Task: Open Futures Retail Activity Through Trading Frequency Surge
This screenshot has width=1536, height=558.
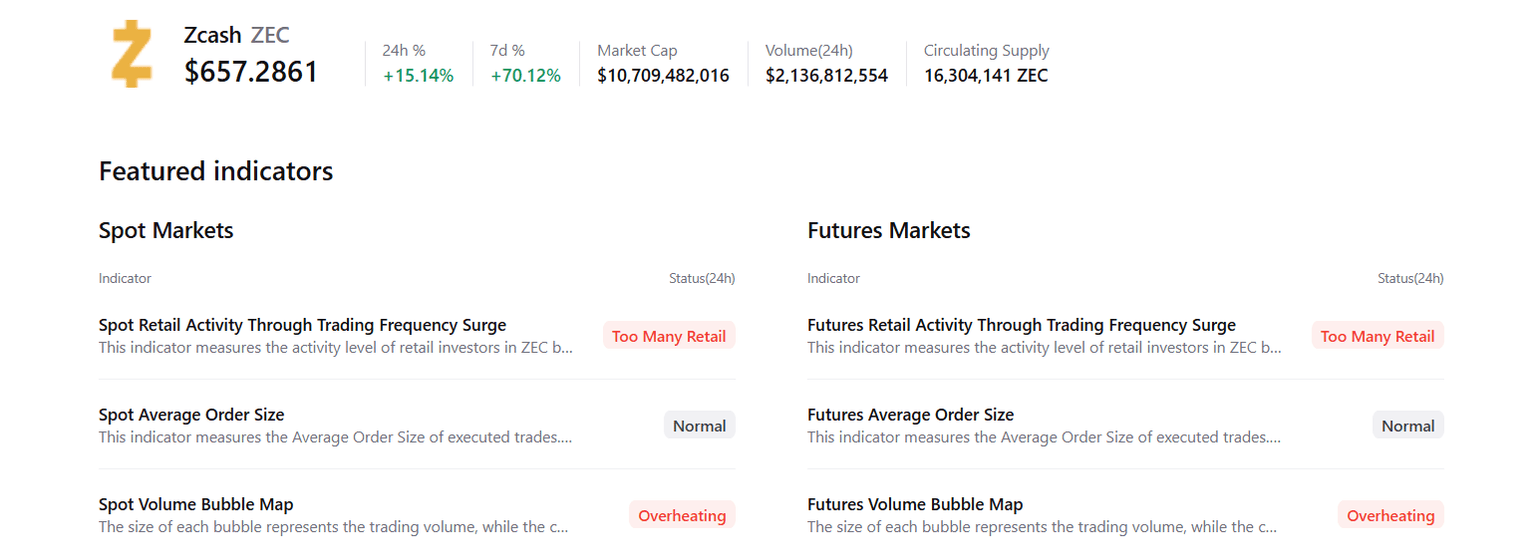Action: click(x=1021, y=325)
